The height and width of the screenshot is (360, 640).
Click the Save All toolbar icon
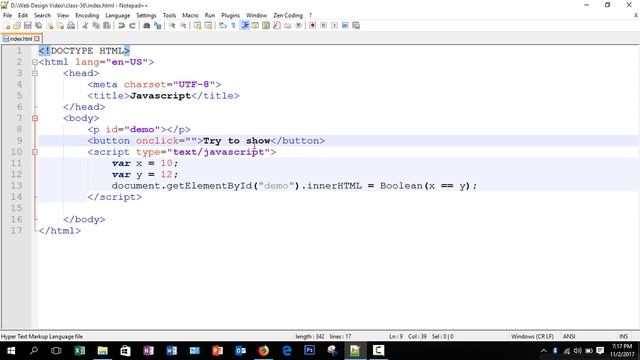tap(38, 26)
